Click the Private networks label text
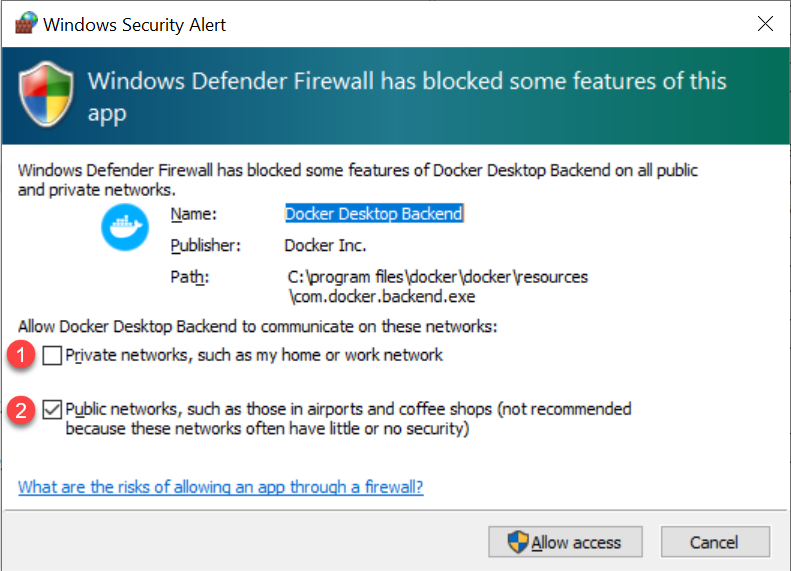This screenshot has width=791, height=571. pos(254,355)
